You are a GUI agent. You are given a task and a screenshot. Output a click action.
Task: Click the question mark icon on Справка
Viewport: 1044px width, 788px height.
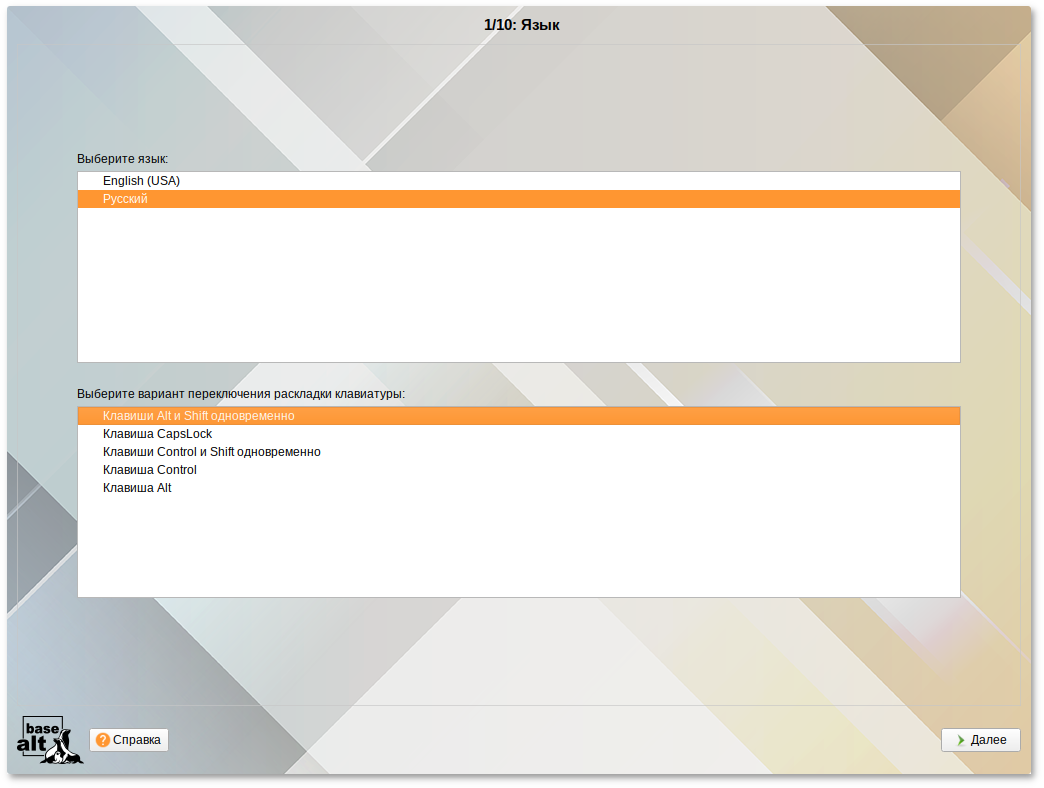[103, 740]
